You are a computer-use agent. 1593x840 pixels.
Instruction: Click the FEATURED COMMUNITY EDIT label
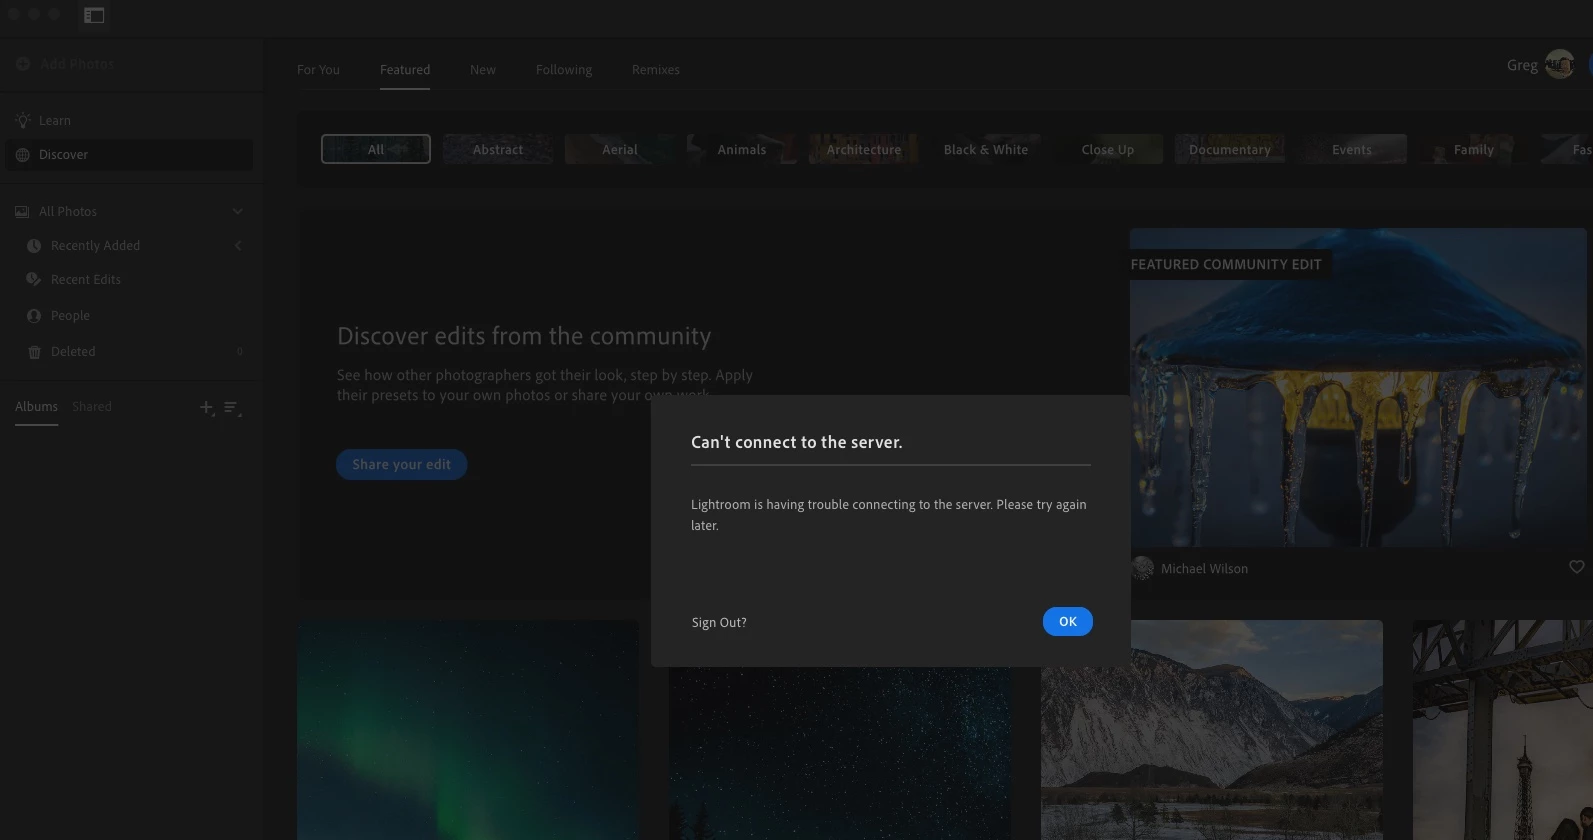(x=1226, y=264)
